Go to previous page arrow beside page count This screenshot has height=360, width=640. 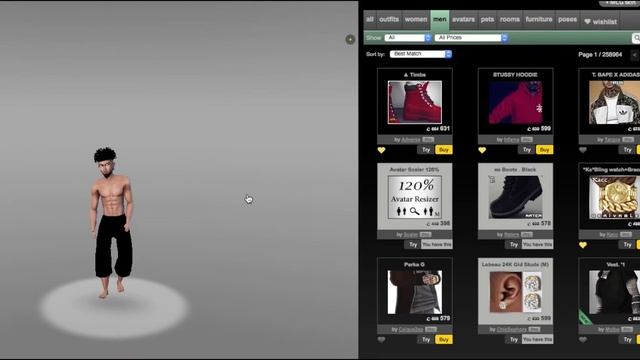tap(635, 55)
